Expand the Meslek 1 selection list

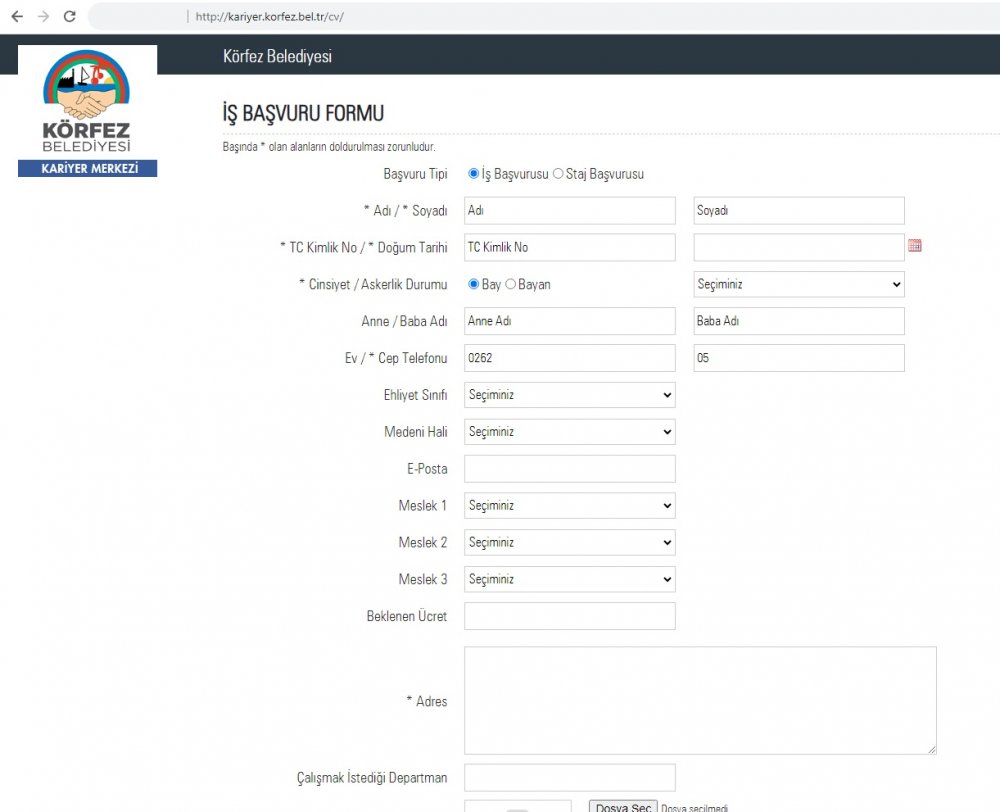click(569, 506)
